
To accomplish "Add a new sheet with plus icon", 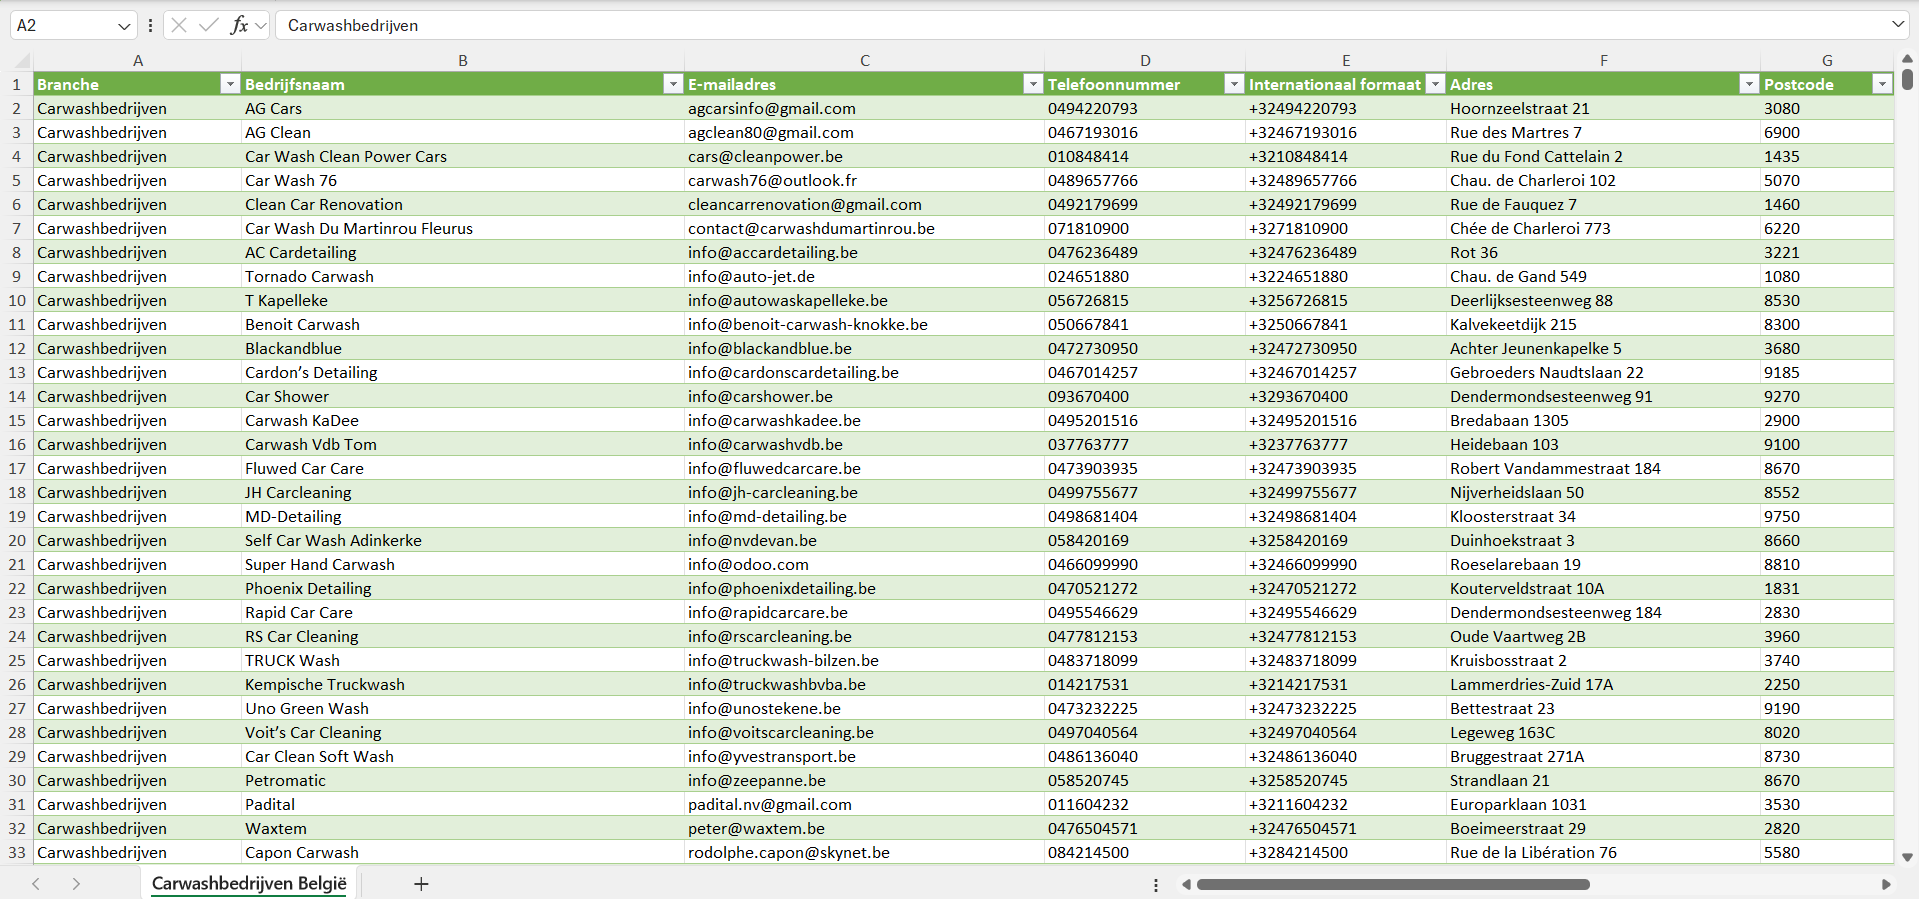I will (421, 884).
